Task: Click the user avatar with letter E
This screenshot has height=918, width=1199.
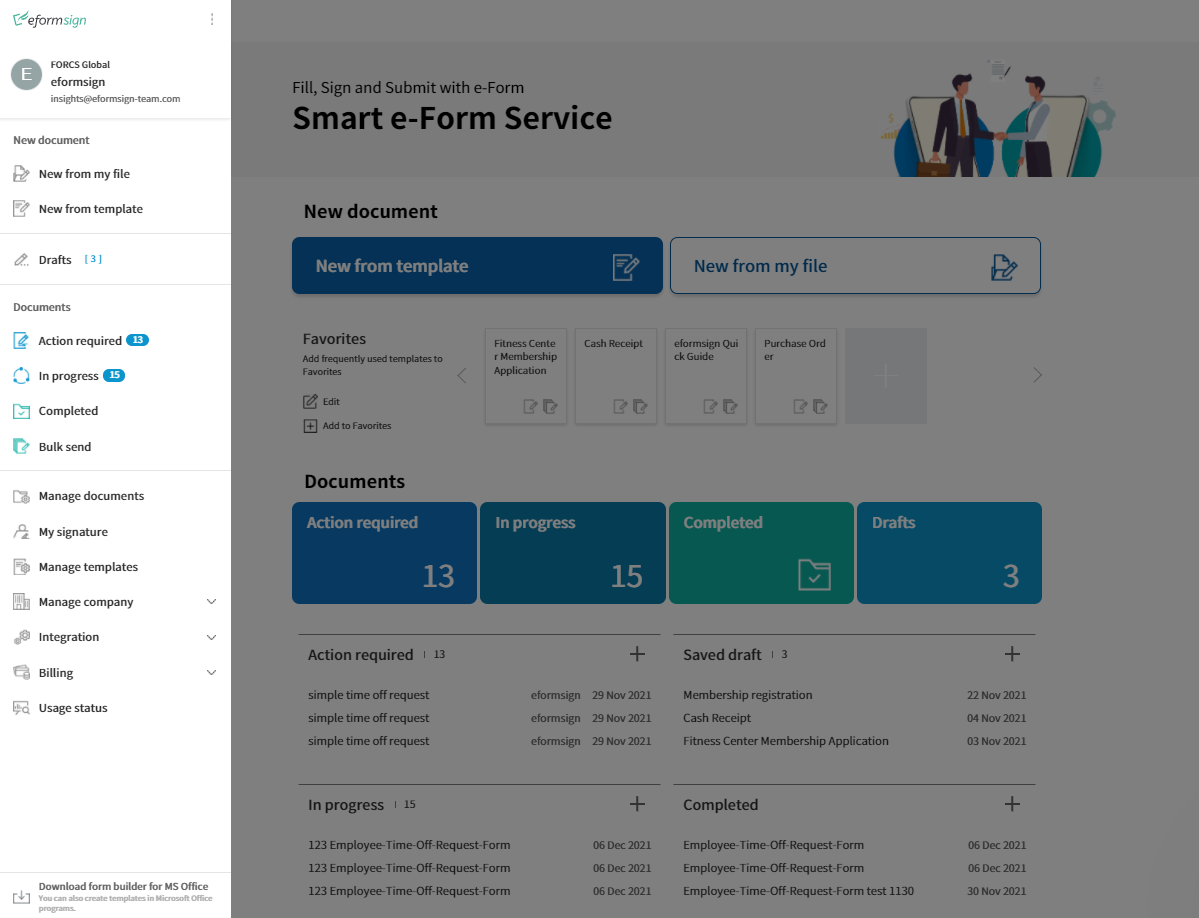Action: point(27,74)
